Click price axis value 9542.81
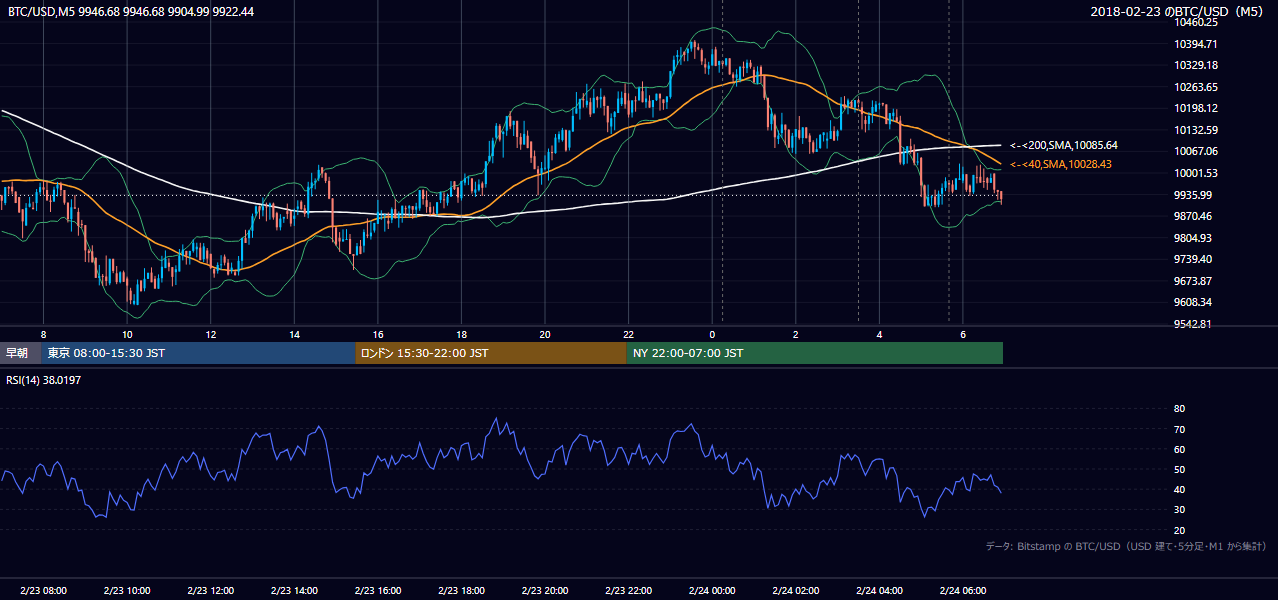 1193,324
